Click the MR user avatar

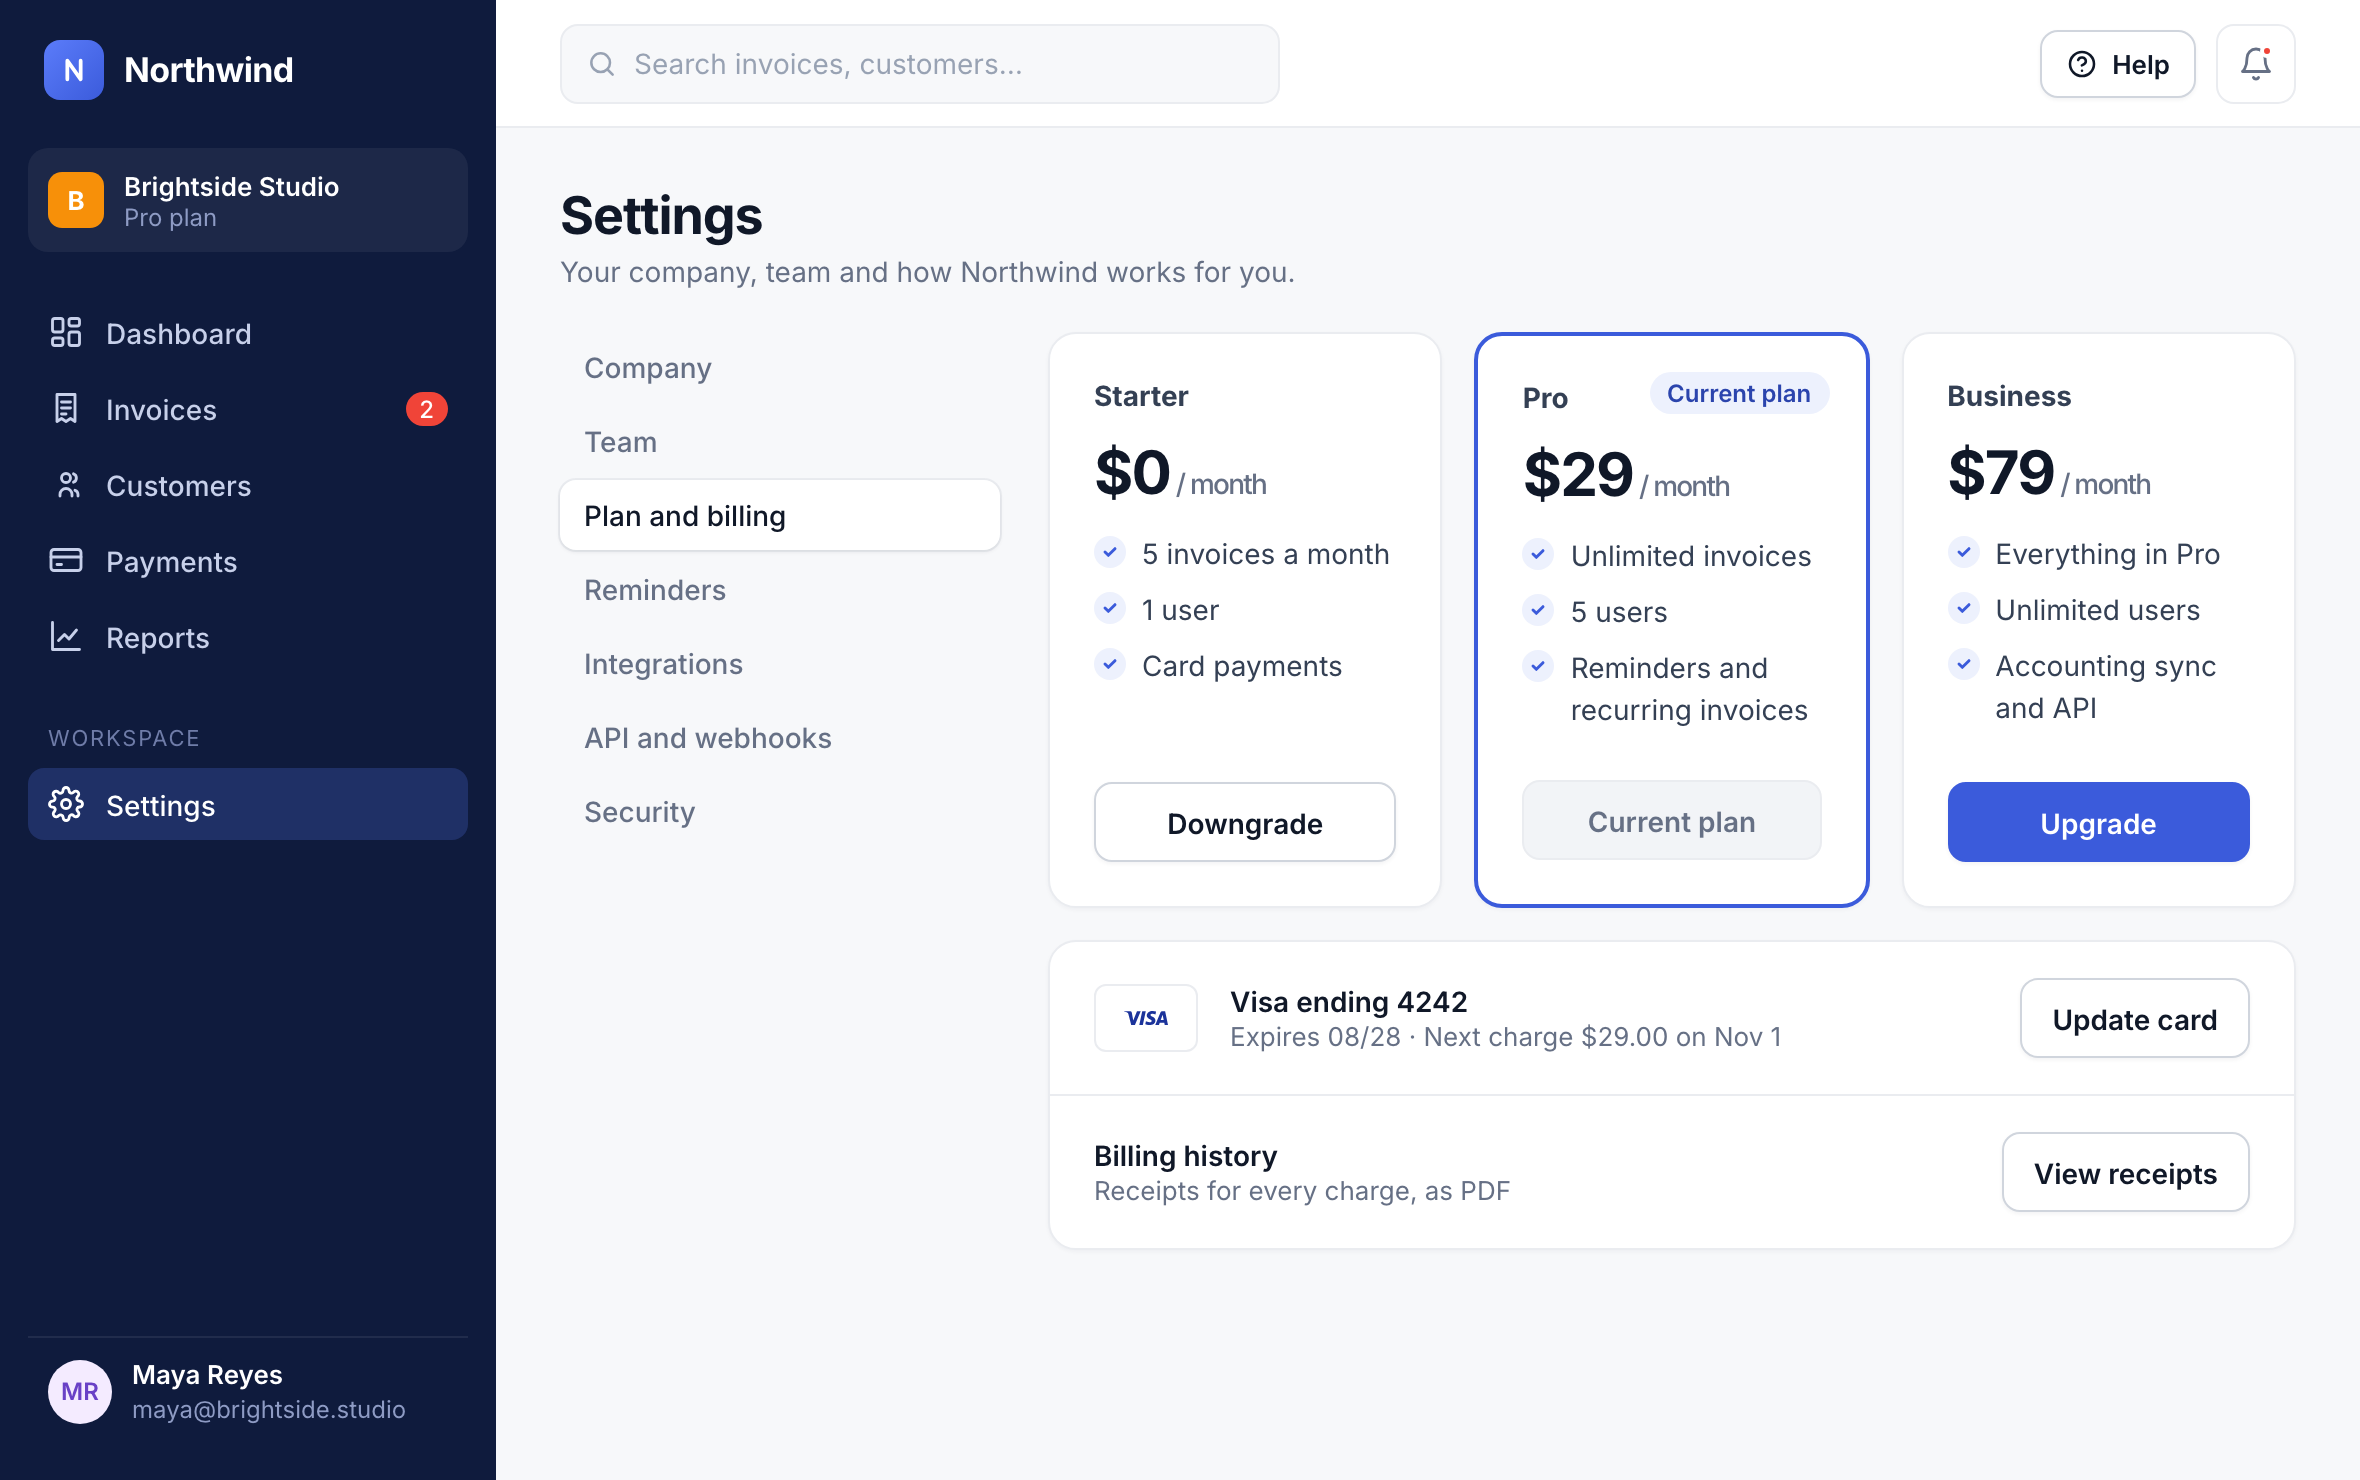[x=80, y=1391]
